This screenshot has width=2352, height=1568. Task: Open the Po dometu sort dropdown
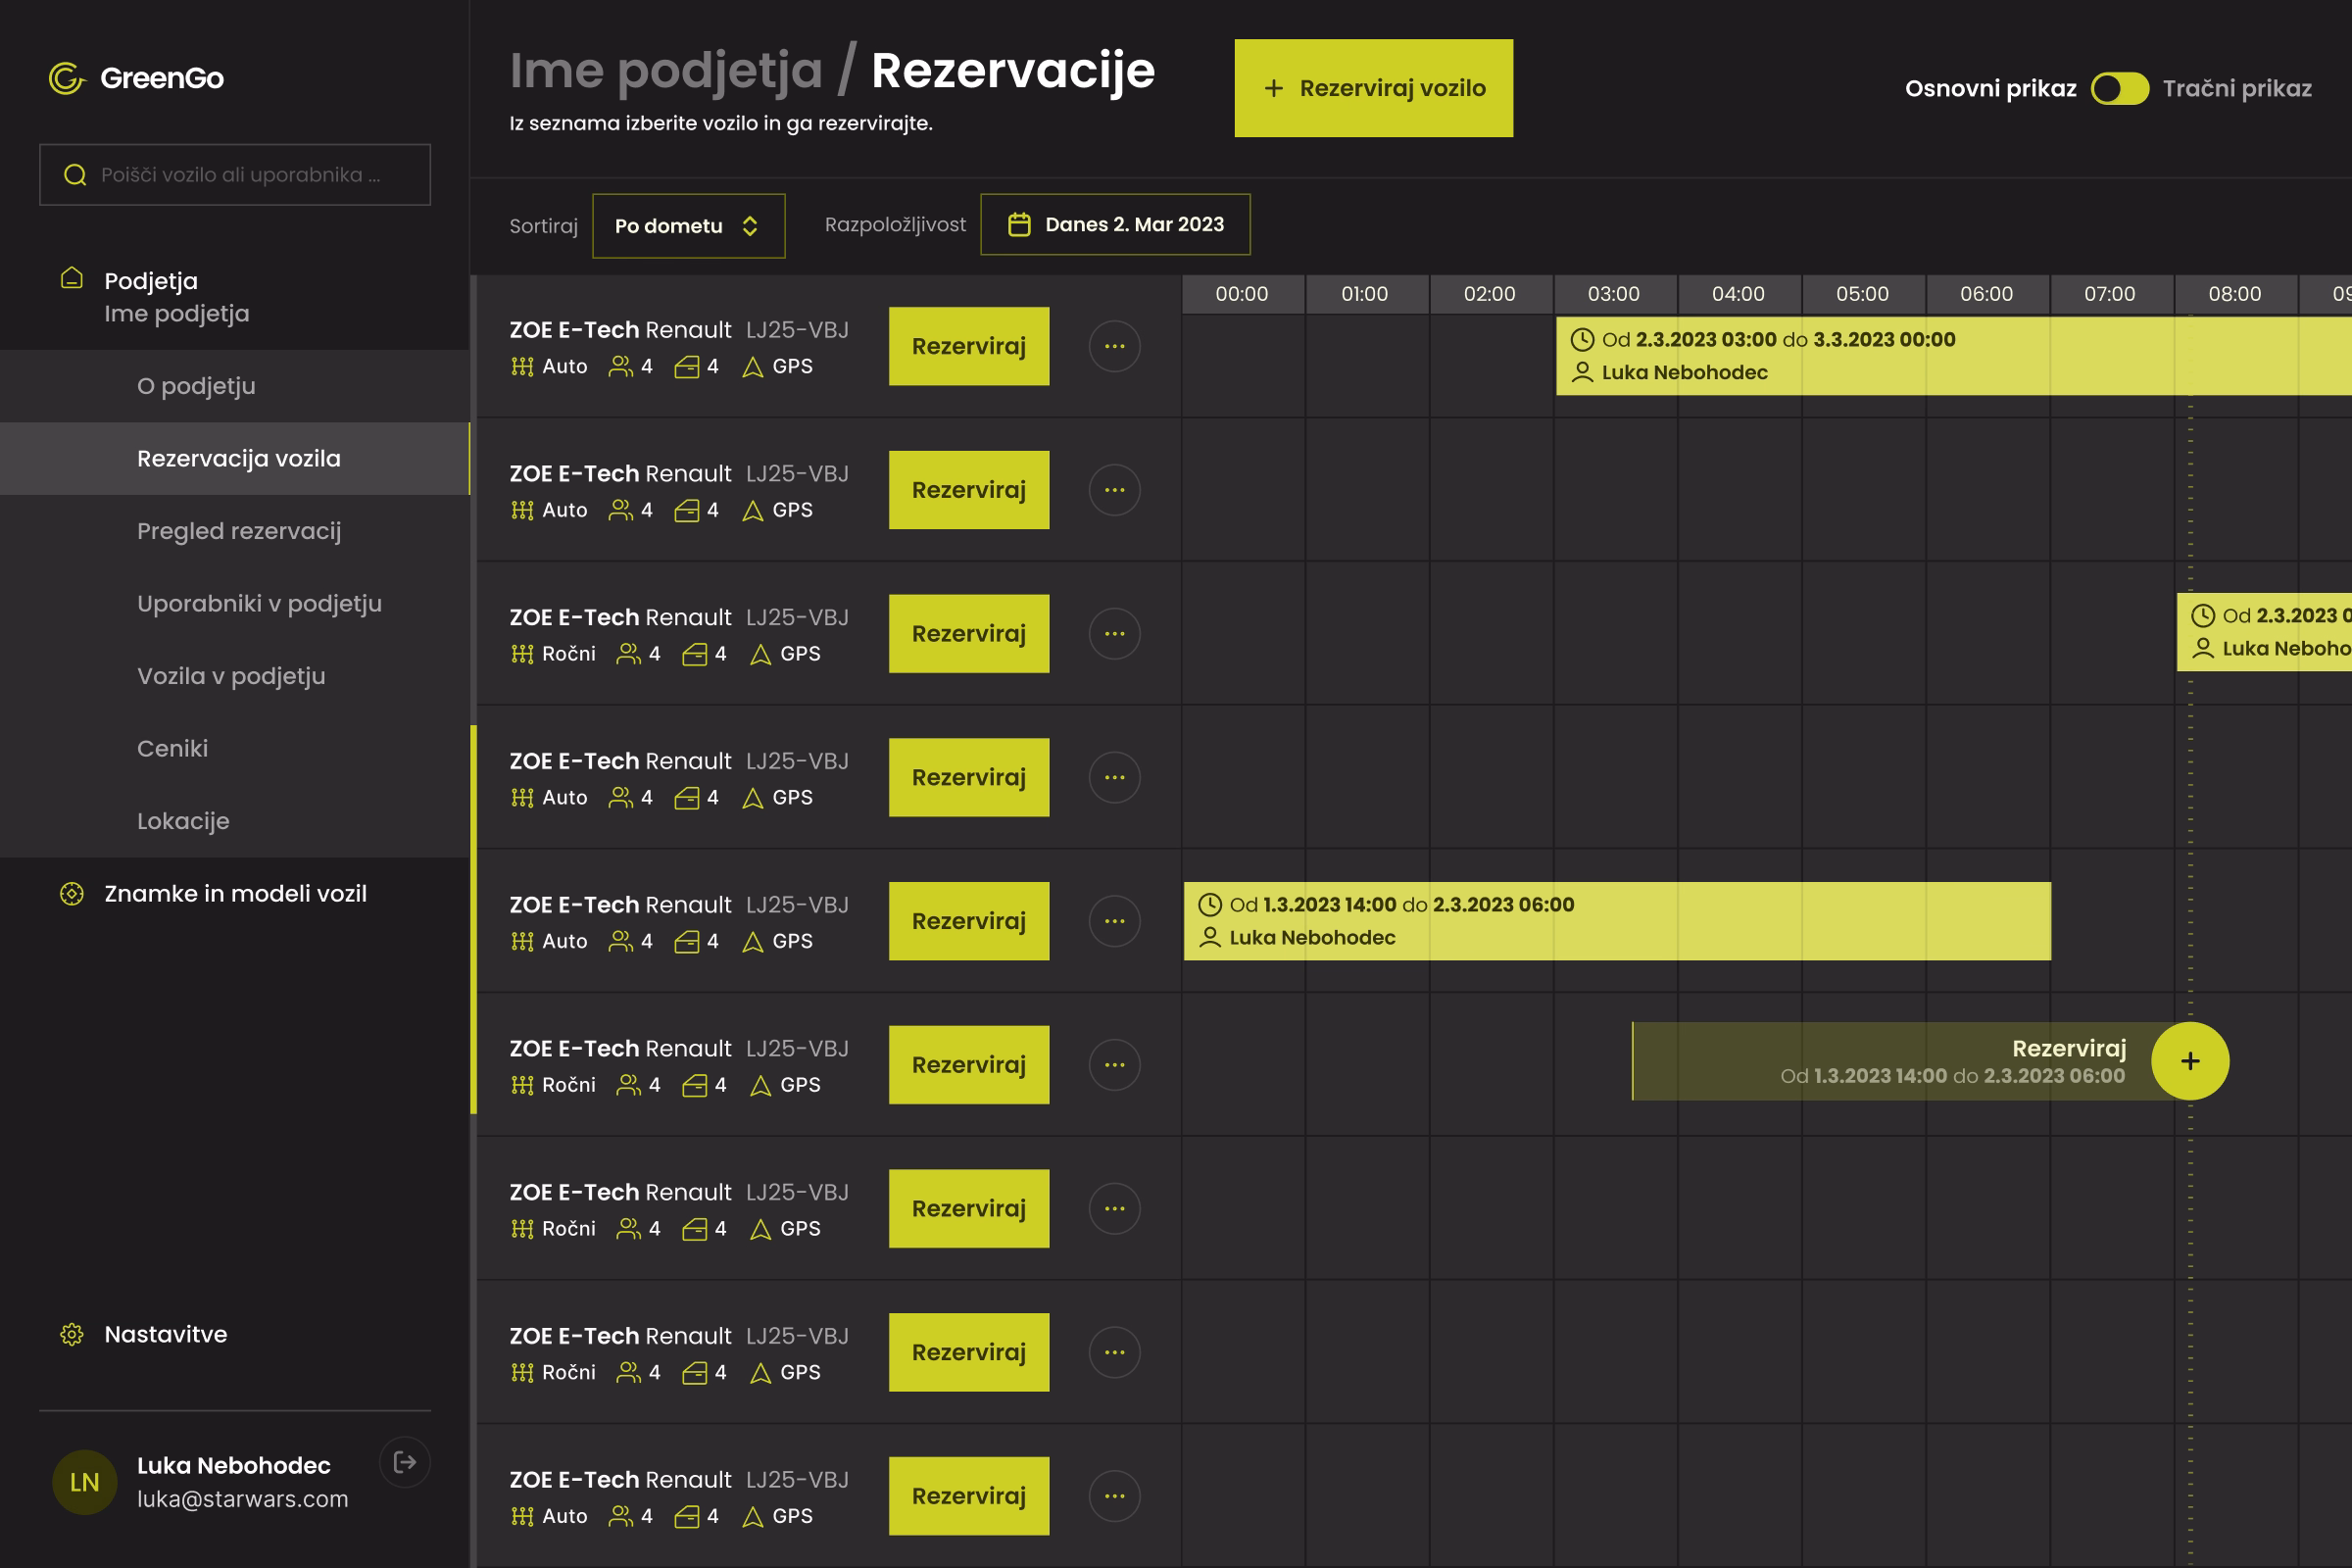click(689, 226)
